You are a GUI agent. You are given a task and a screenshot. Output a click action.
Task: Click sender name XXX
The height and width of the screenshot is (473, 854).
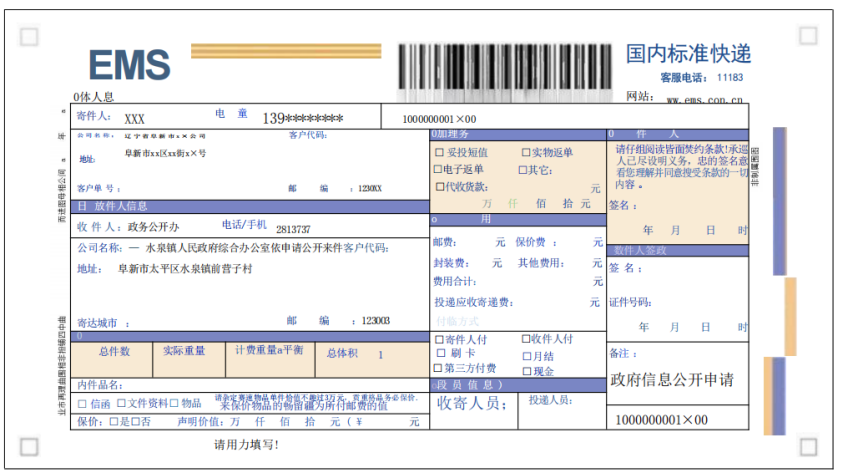point(134,119)
